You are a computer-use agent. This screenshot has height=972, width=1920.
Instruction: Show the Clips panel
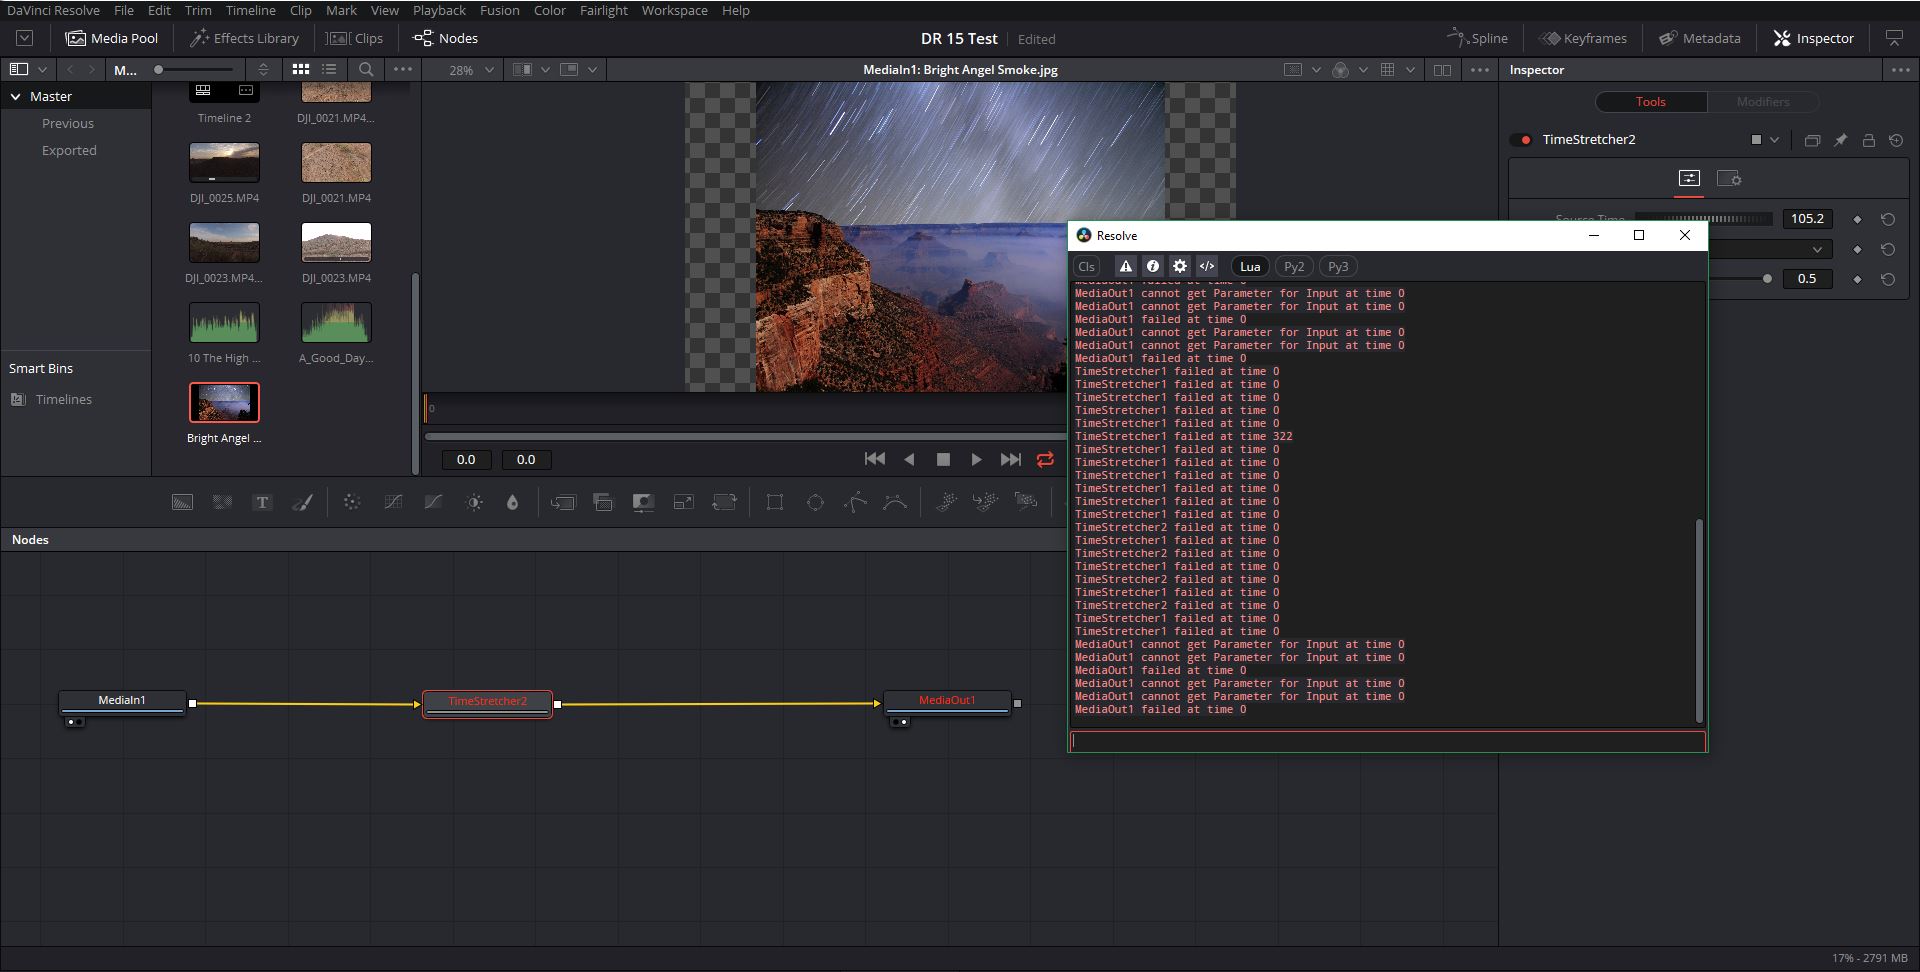[x=356, y=38]
